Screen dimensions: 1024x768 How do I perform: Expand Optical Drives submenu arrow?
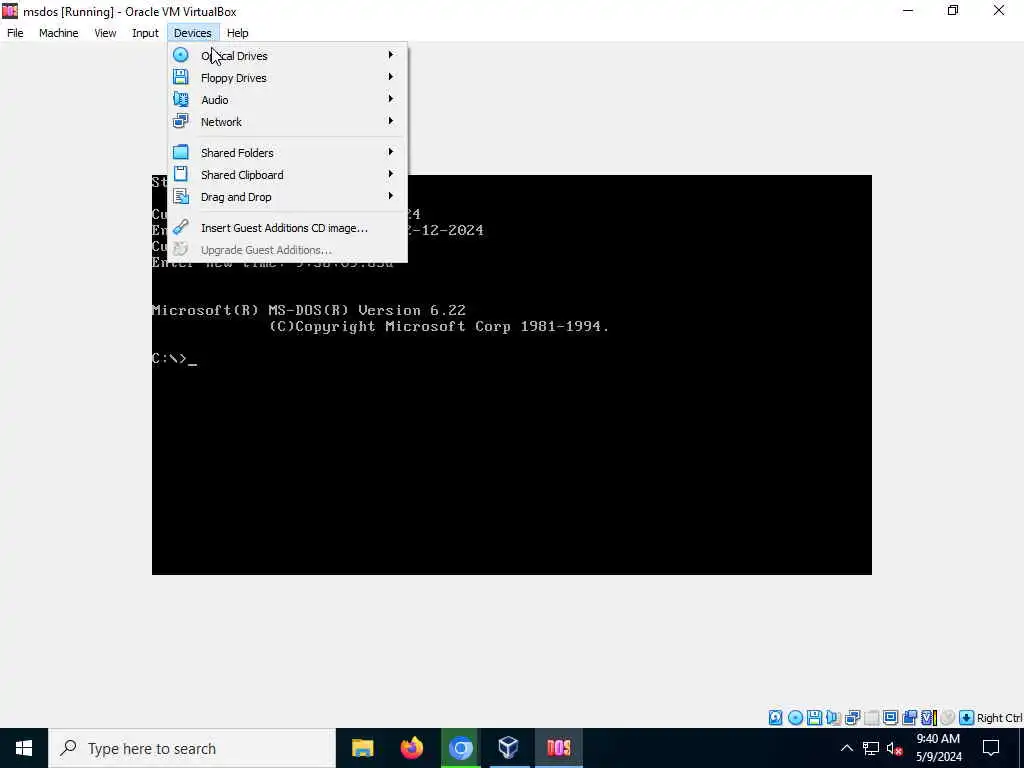click(x=391, y=55)
